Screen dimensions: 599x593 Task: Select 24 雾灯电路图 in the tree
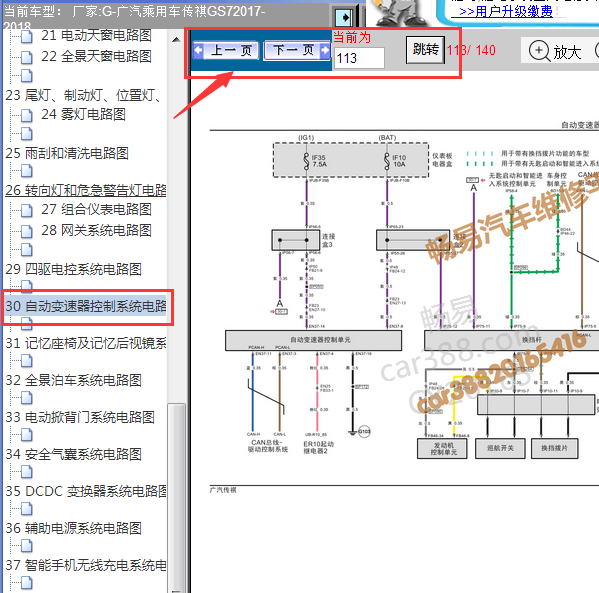click(83, 114)
